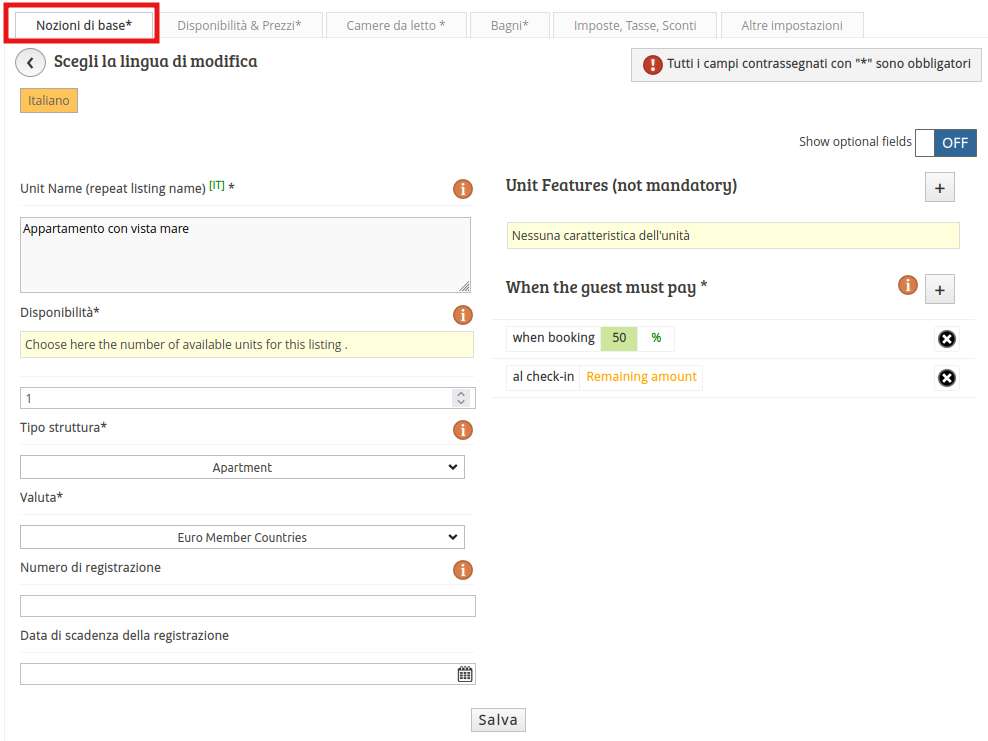Image resolution: width=988 pixels, height=741 pixels.
Task: Click the back arrow beside Scegli la lingua
Action: [30, 63]
